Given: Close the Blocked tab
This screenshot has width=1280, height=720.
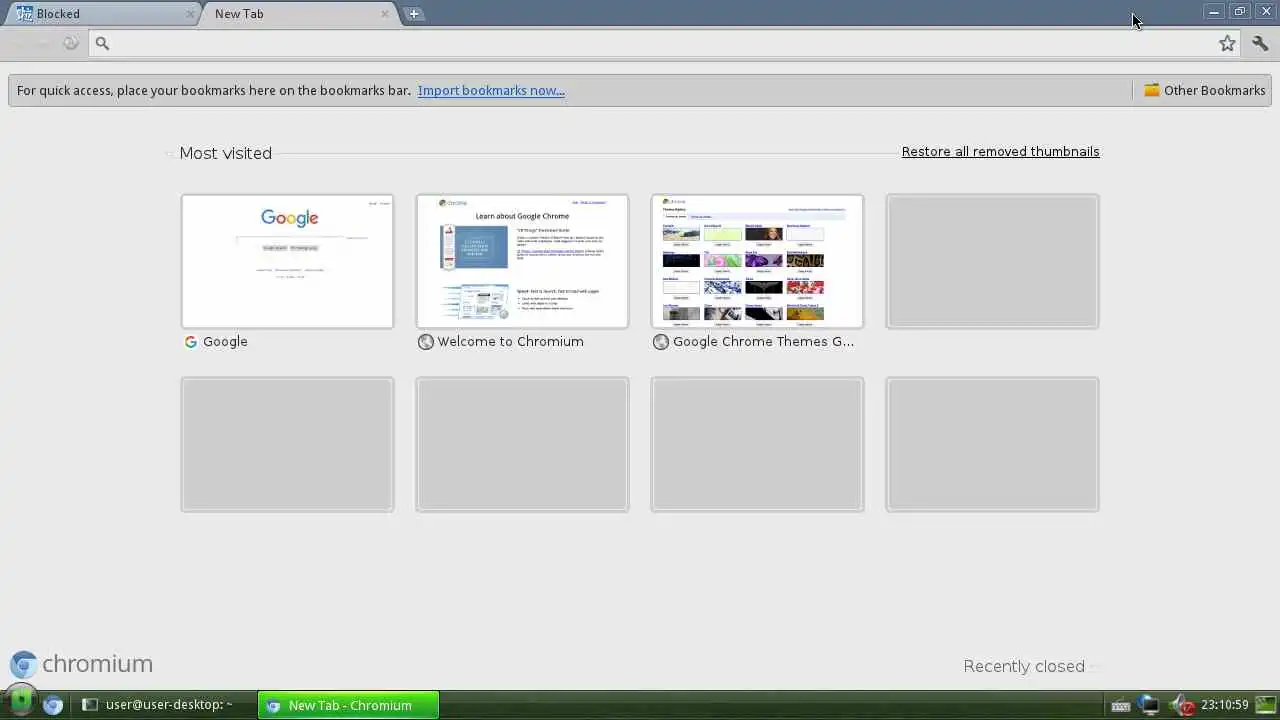Looking at the screenshot, I should 190,14.
